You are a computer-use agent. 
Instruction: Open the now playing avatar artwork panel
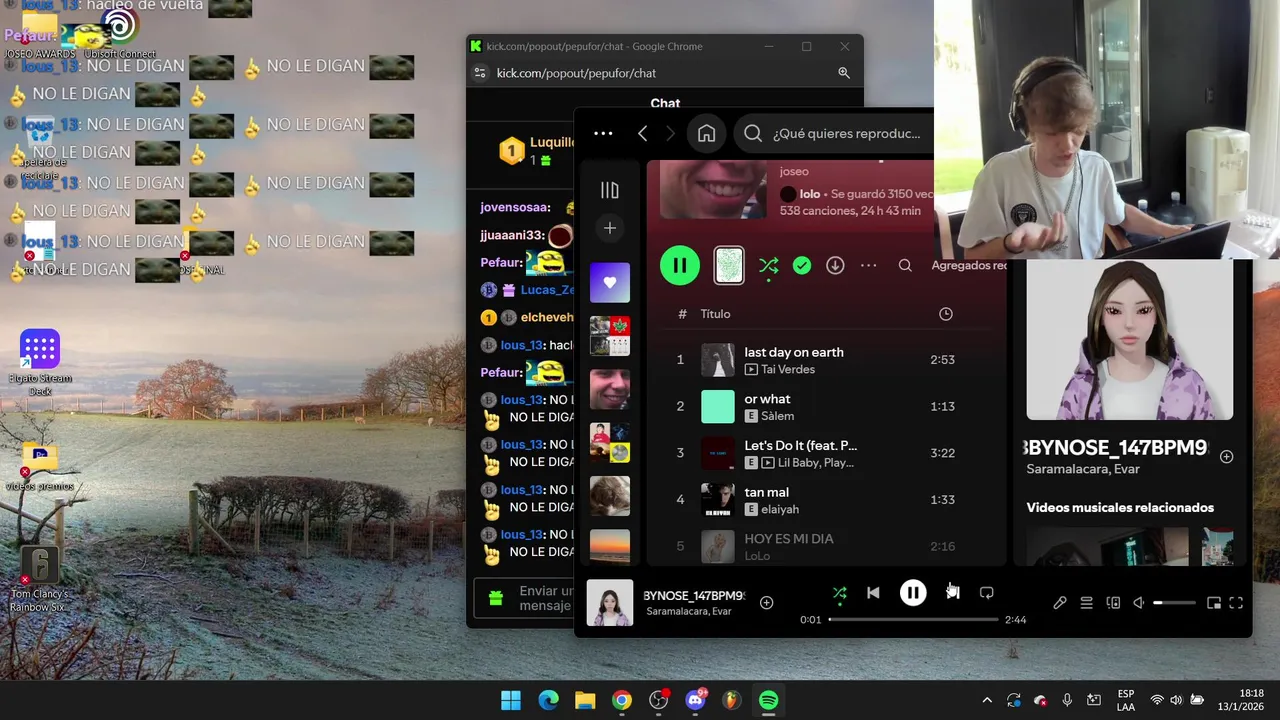(1129, 340)
